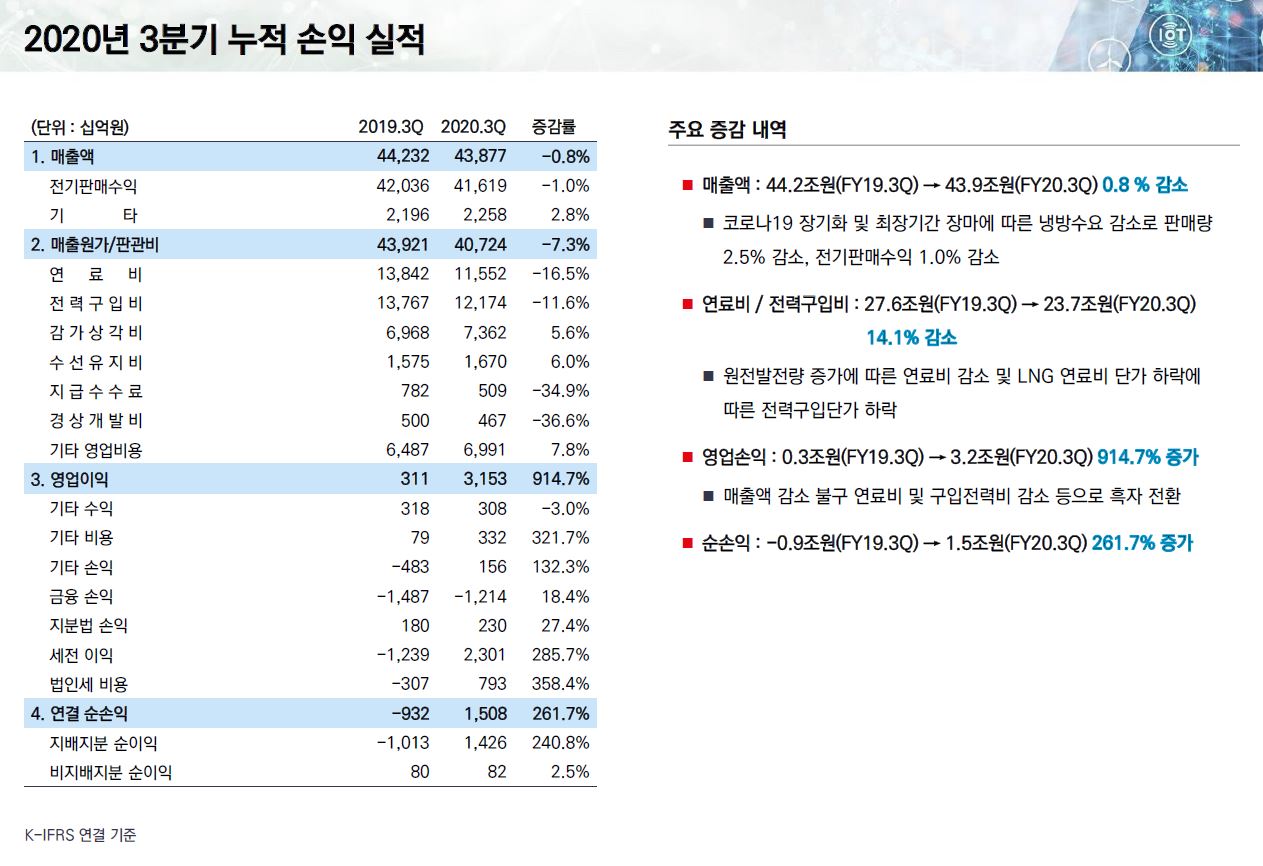Click the blue '914.7% 증가' text

pyautogui.click(x=1148, y=457)
